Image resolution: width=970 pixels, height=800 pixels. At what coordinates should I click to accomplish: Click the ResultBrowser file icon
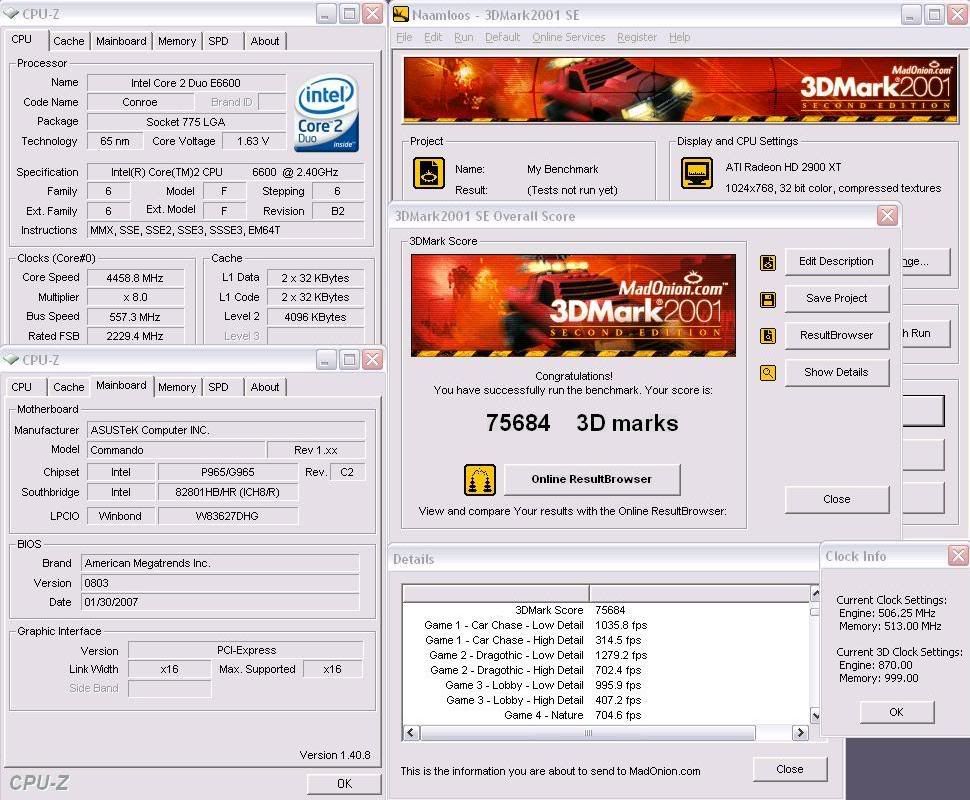click(768, 336)
